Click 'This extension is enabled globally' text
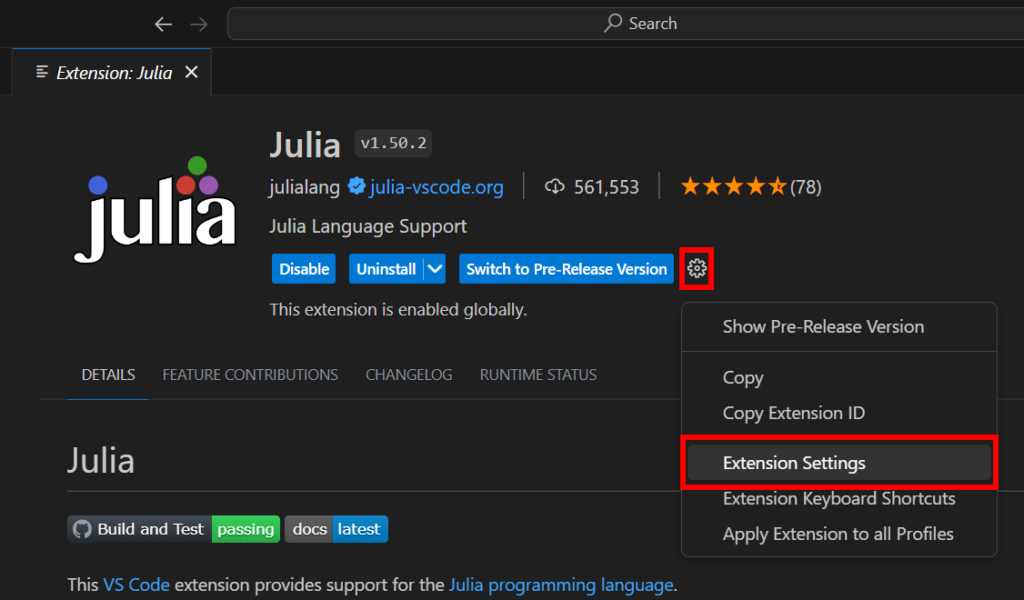The height and width of the screenshot is (600, 1024). [398, 309]
